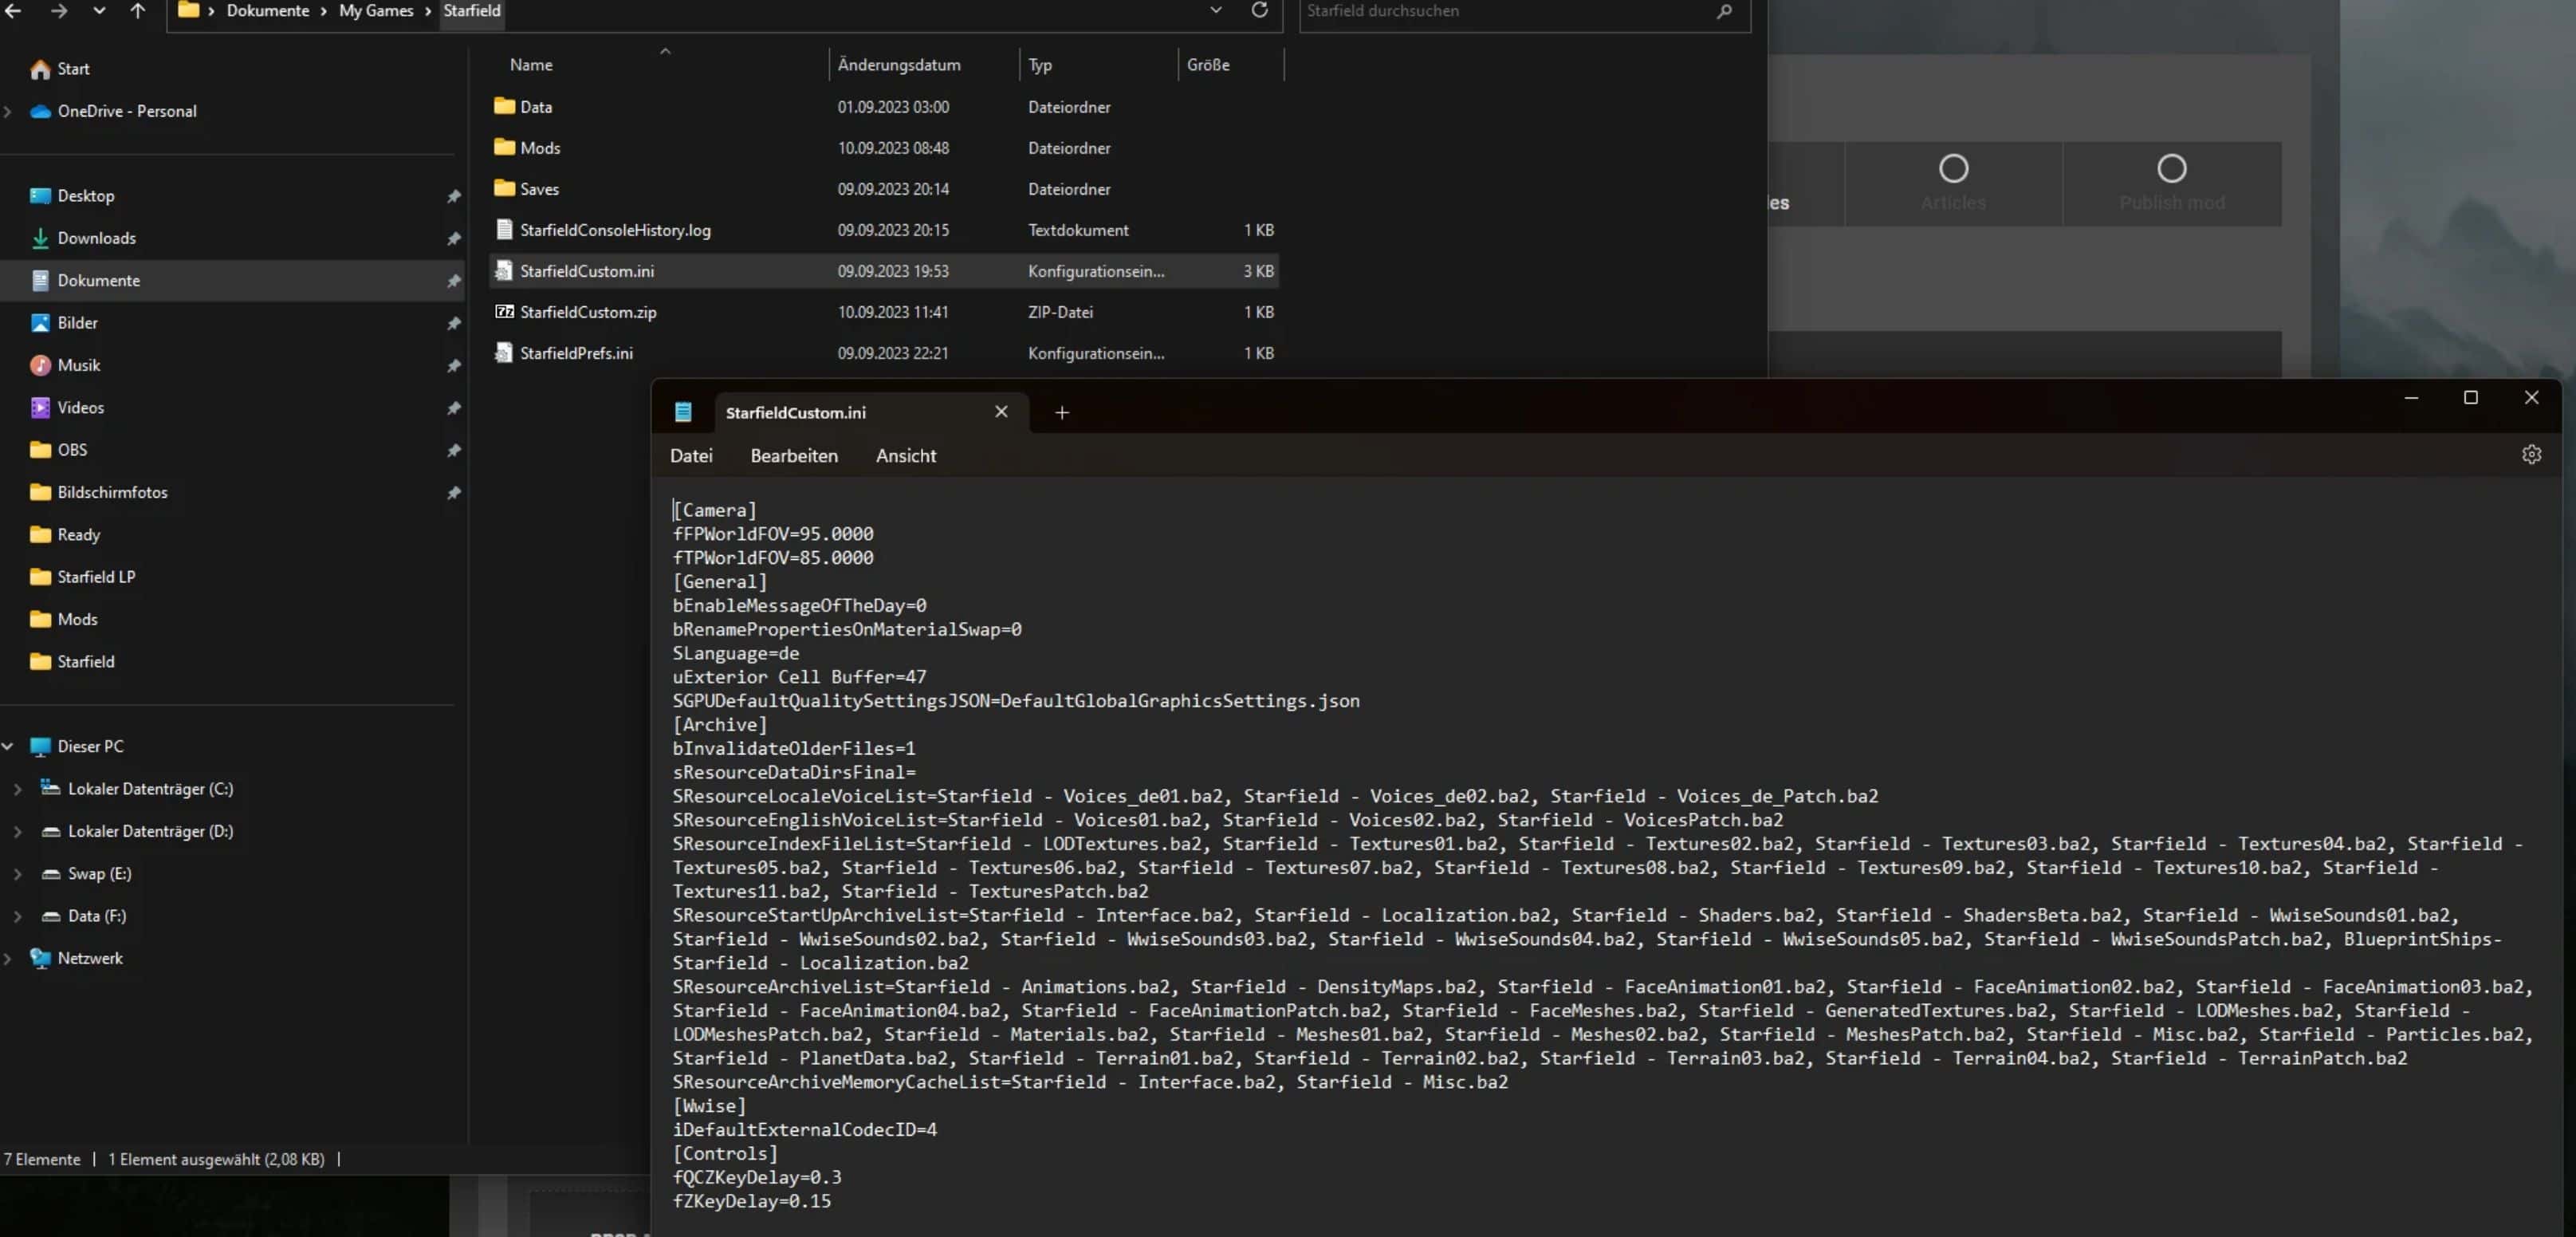Image resolution: width=2576 pixels, height=1237 pixels.
Task: Select the StarfieldConsoleHistory.log file
Action: click(615, 230)
